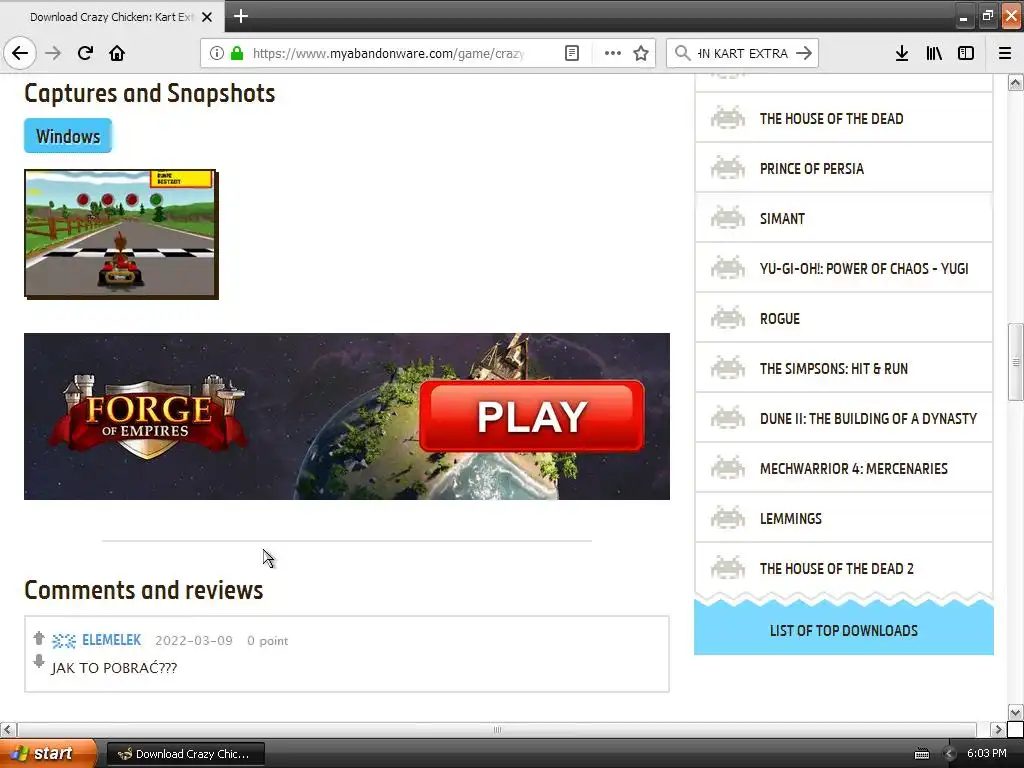Click the vertical scrollbar up arrow

1015,82
